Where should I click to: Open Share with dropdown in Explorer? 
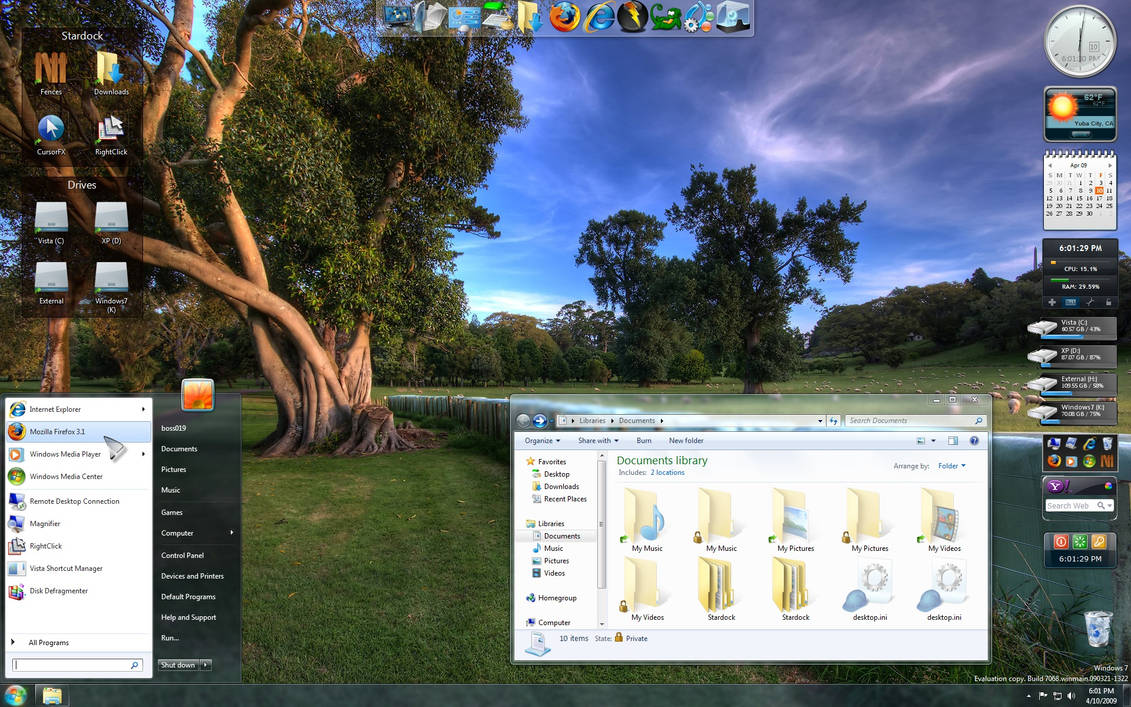coord(598,440)
